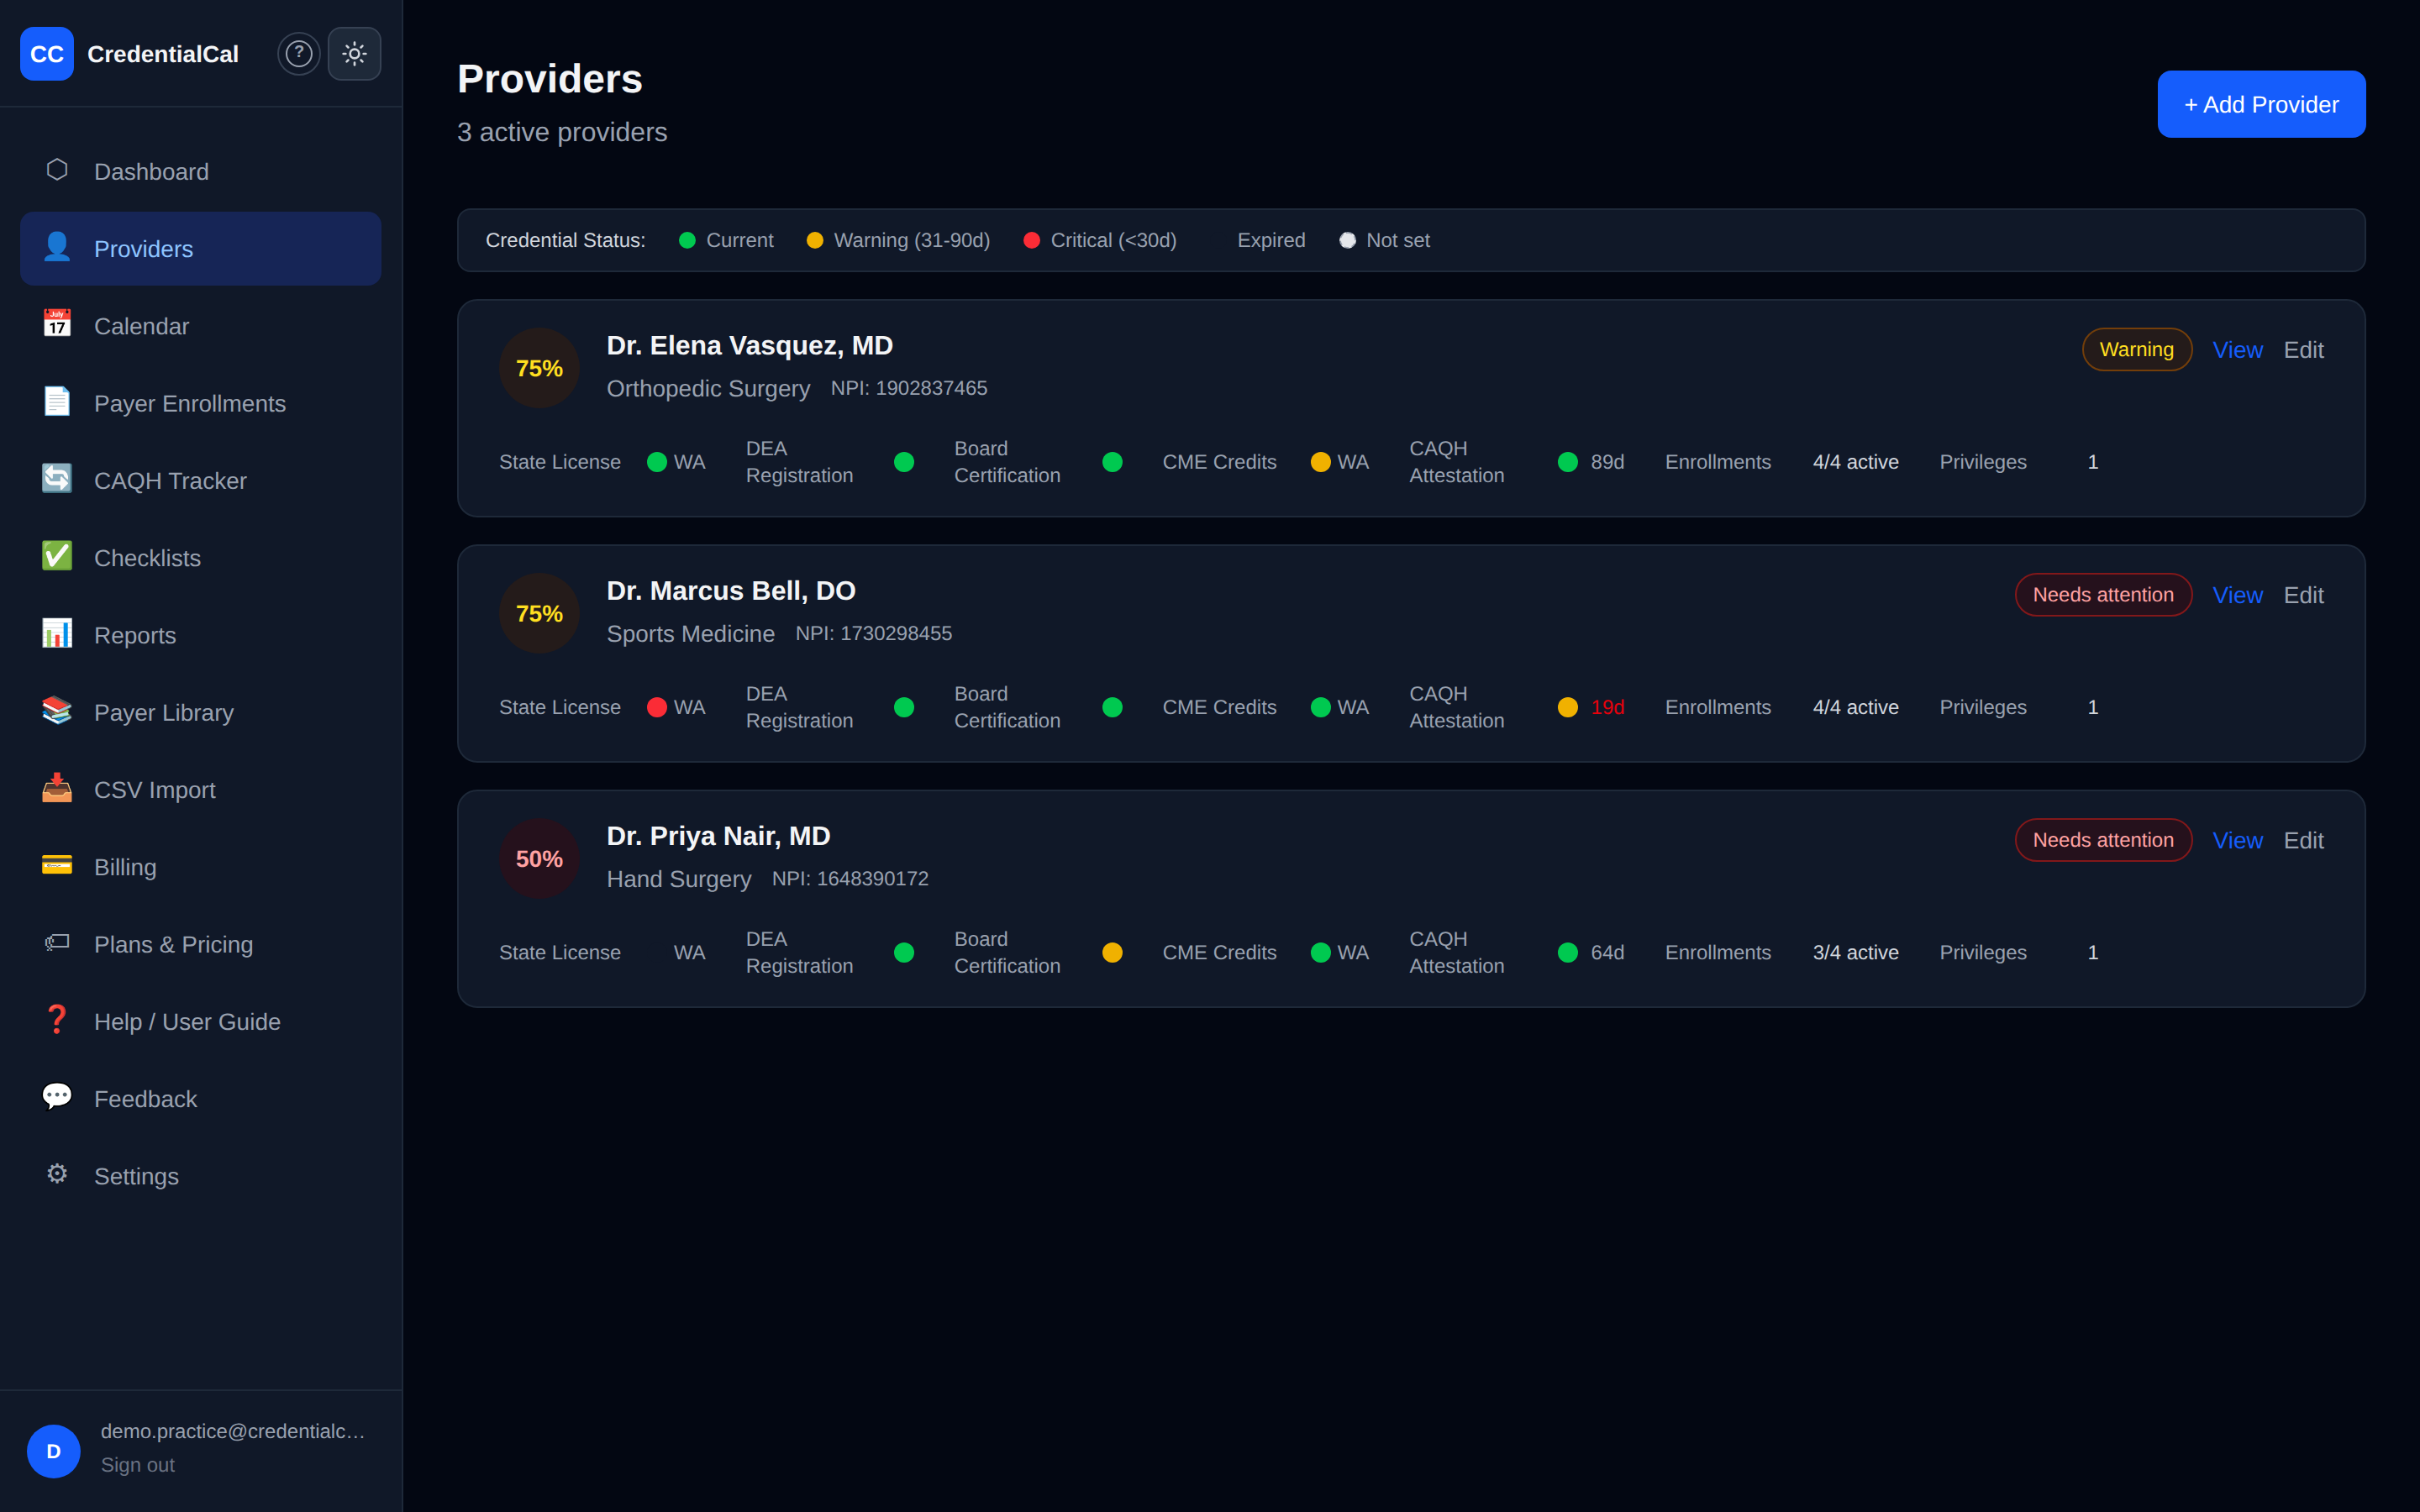
Task: Go to Payer Enrollments
Action: tap(200, 403)
